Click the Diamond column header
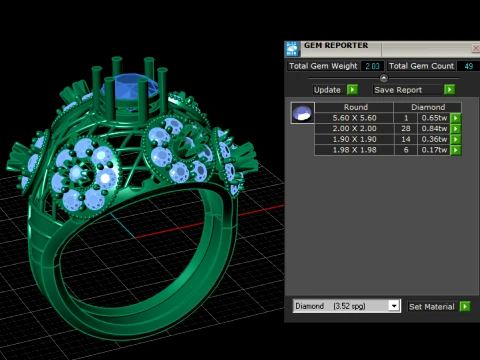 pyautogui.click(x=428, y=107)
